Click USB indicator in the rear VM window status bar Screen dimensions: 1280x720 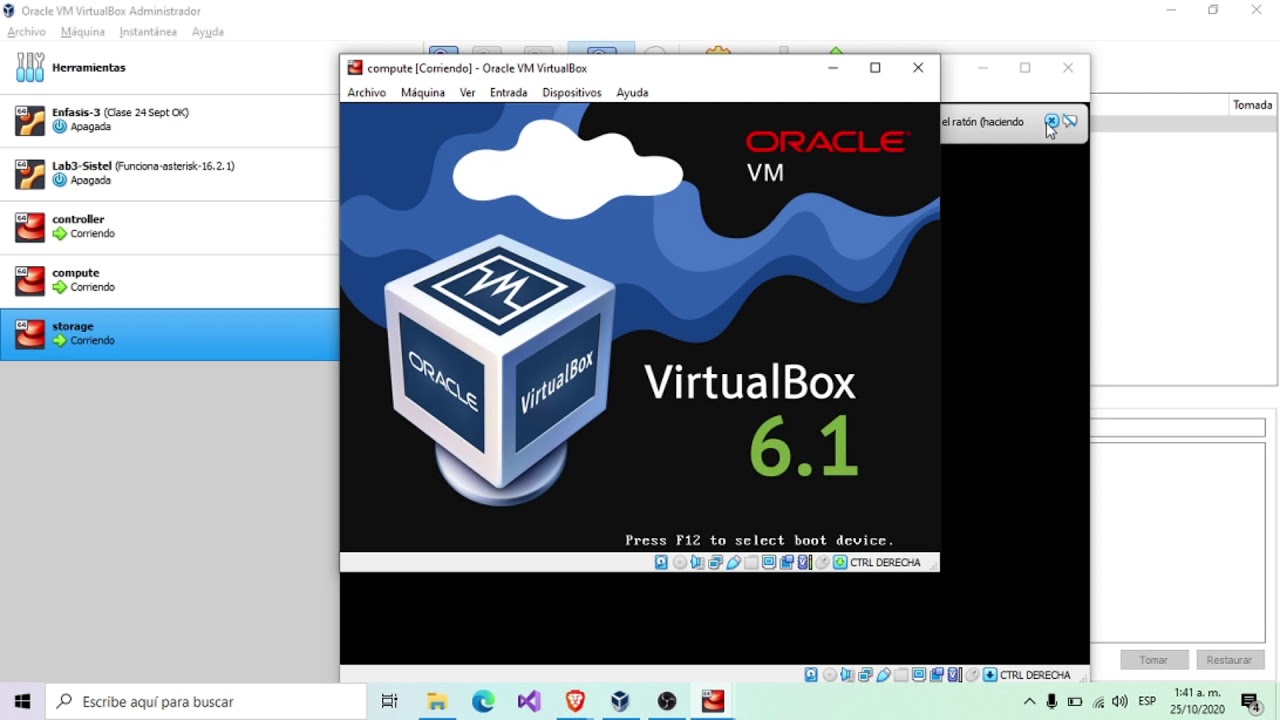pyautogui.click(x=884, y=674)
